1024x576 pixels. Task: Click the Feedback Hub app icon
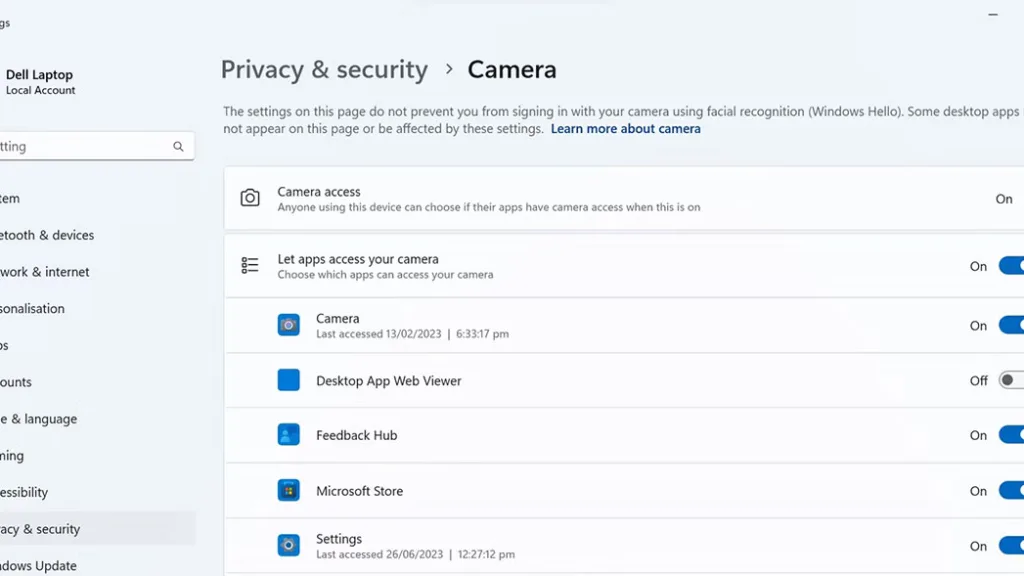[x=289, y=435]
